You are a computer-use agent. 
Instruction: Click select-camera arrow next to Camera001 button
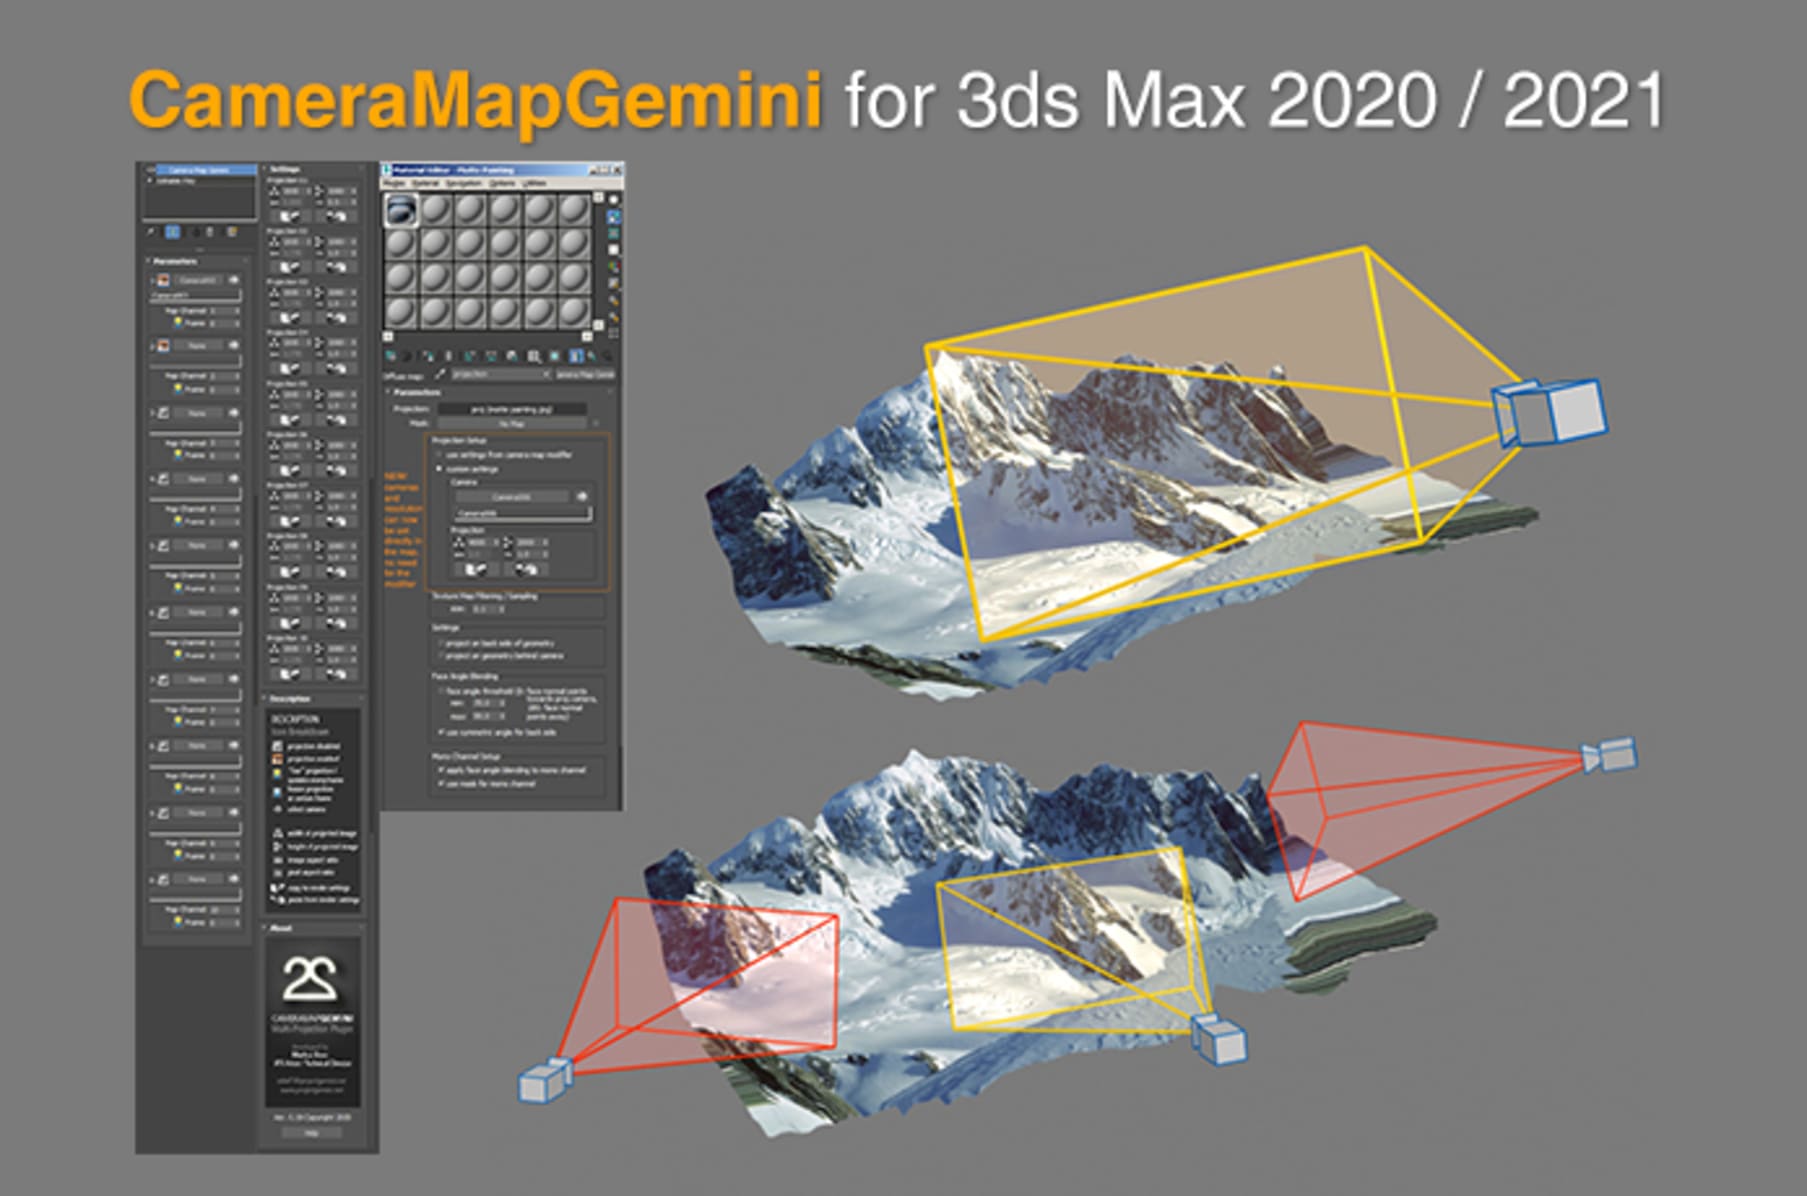coord(234,281)
